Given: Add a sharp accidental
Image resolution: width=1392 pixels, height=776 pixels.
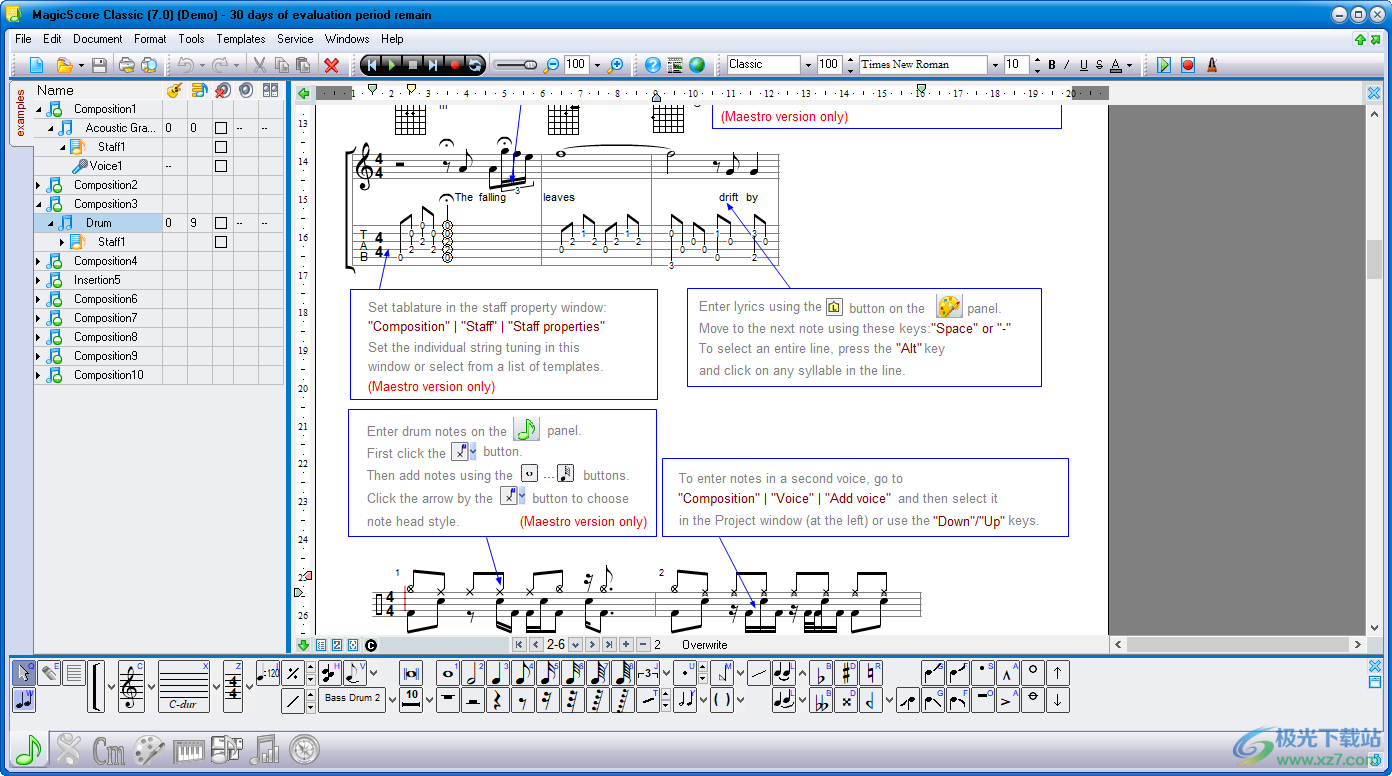Looking at the screenshot, I should [846, 673].
